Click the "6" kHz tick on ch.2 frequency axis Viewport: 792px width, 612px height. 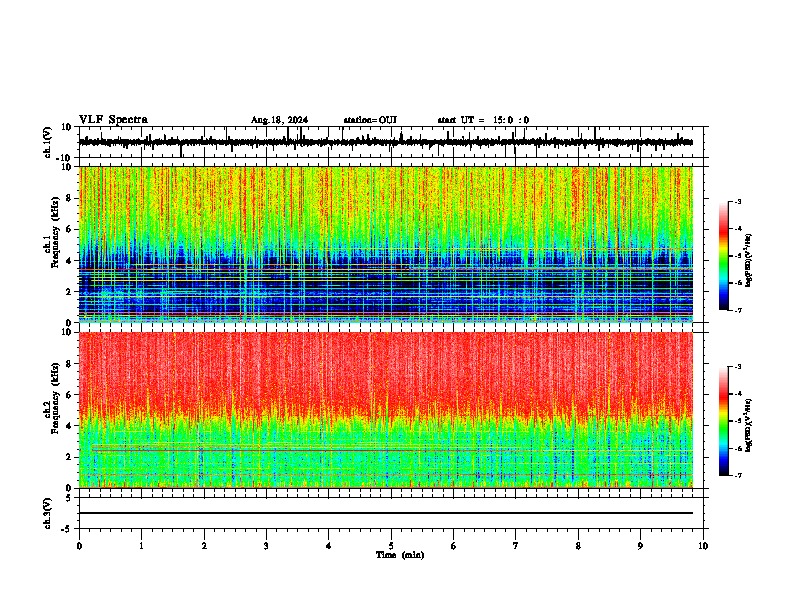point(69,395)
